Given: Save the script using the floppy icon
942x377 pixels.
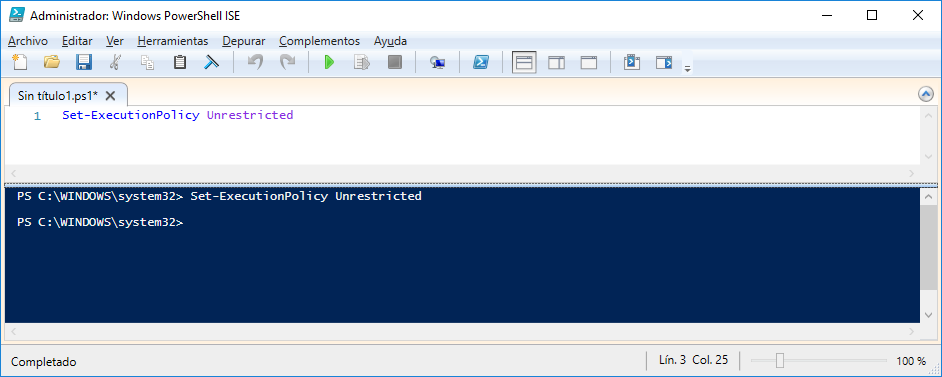Looking at the screenshot, I should point(84,62).
